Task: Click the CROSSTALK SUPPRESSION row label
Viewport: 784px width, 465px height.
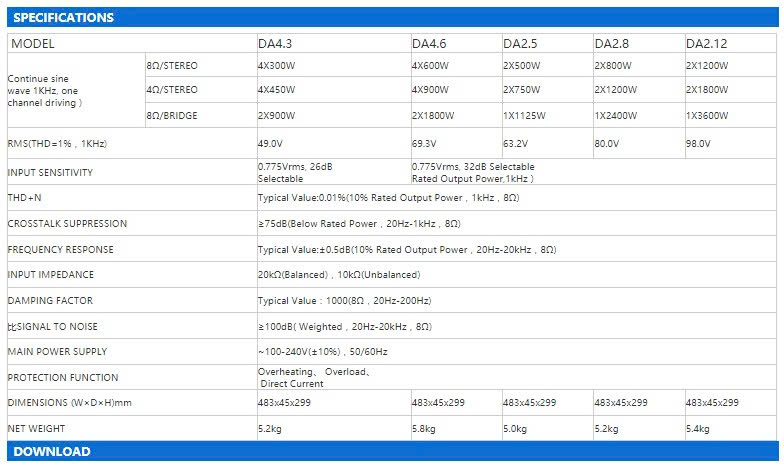Action: pyautogui.click(x=67, y=224)
